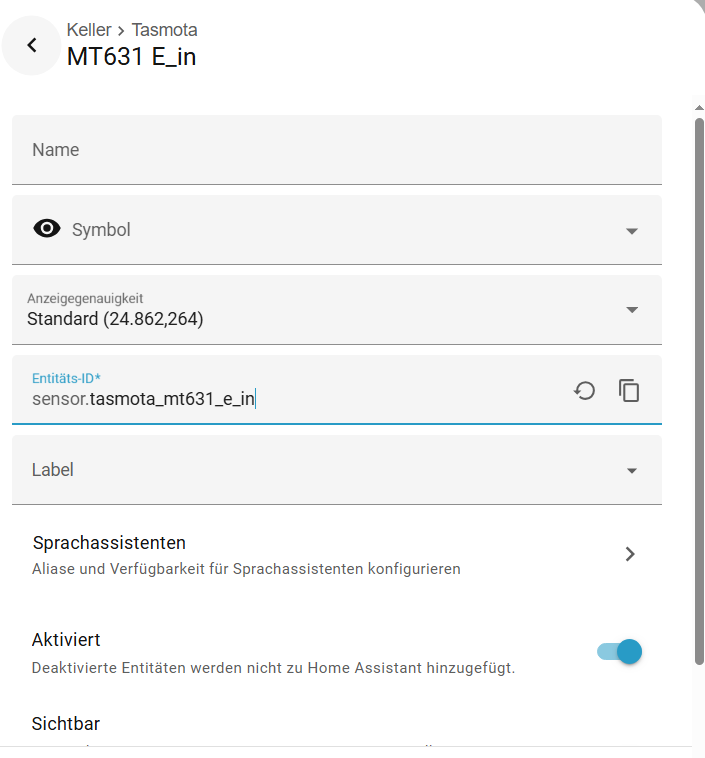This screenshot has width=705, height=758.
Task: Click into the Name text field
Action: 336,150
